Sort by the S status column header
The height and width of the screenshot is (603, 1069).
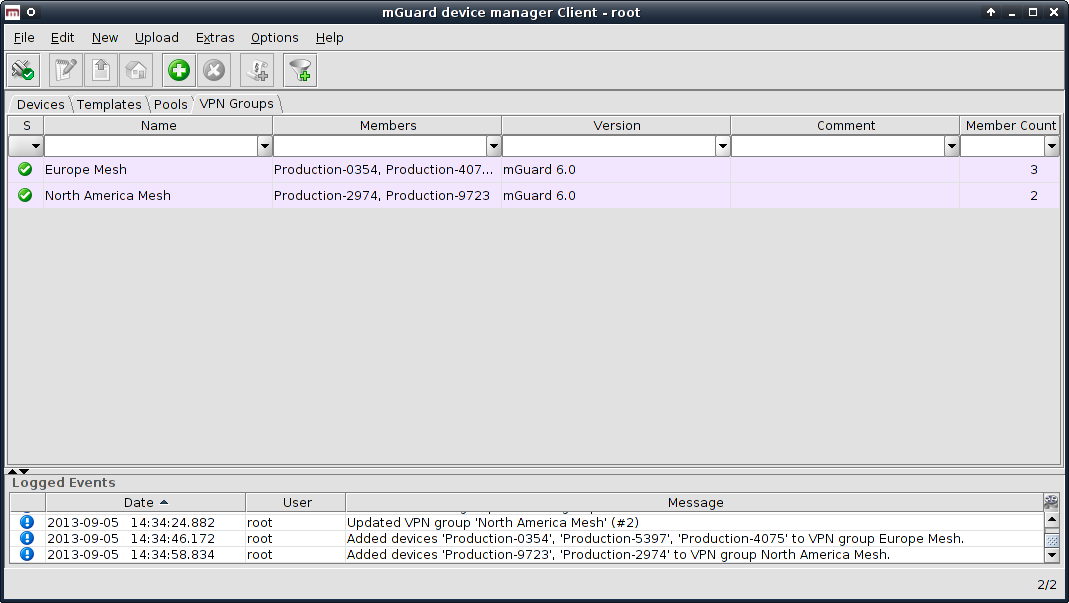point(27,126)
